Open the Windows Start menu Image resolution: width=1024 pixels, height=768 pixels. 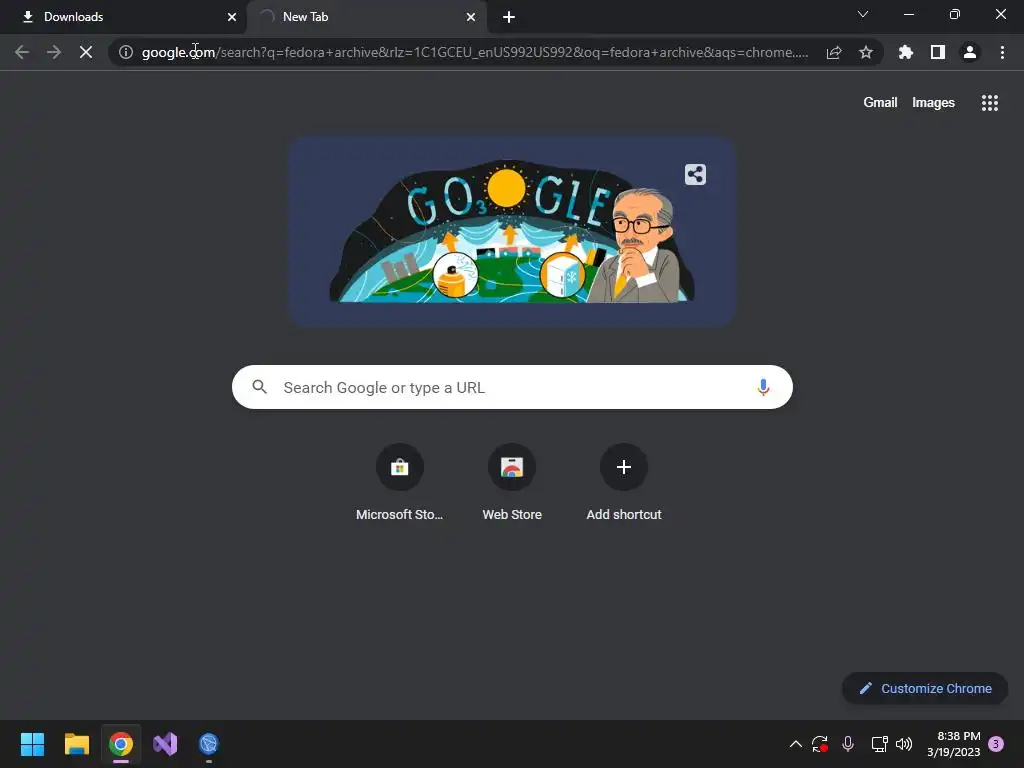pyautogui.click(x=32, y=744)
